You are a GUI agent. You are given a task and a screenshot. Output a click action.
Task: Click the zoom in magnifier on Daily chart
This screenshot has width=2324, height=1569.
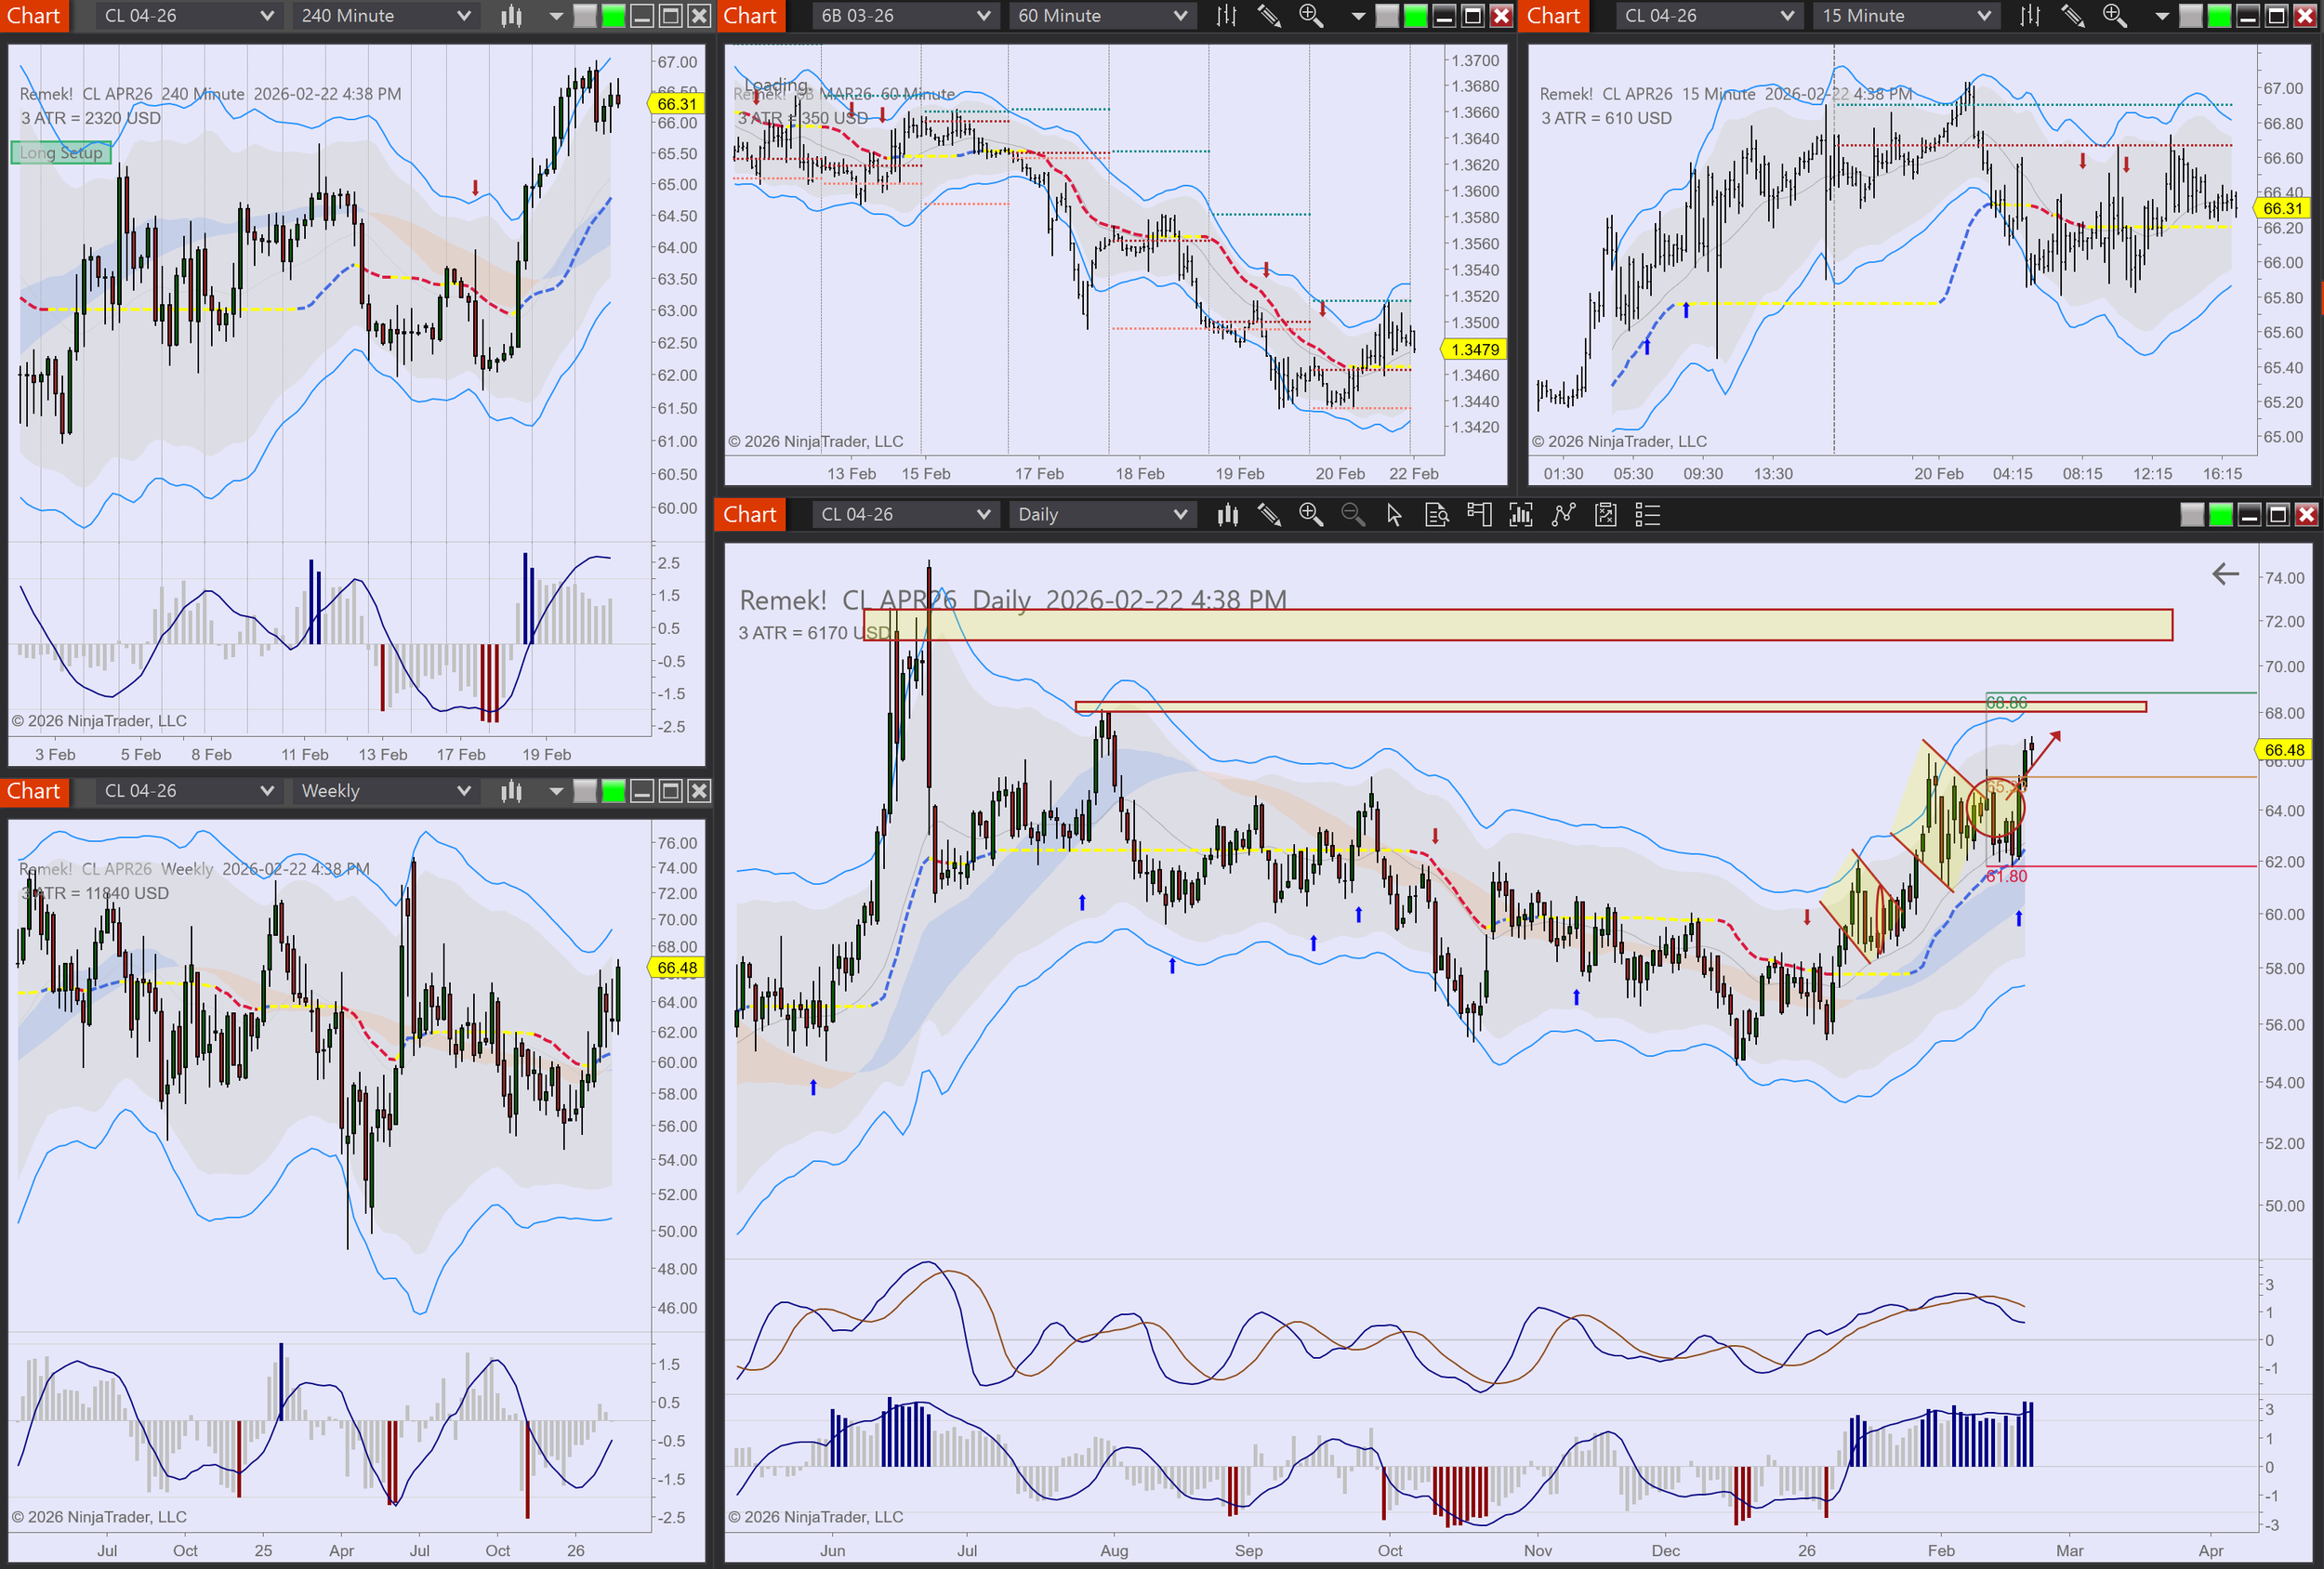tap(1310, 515)
